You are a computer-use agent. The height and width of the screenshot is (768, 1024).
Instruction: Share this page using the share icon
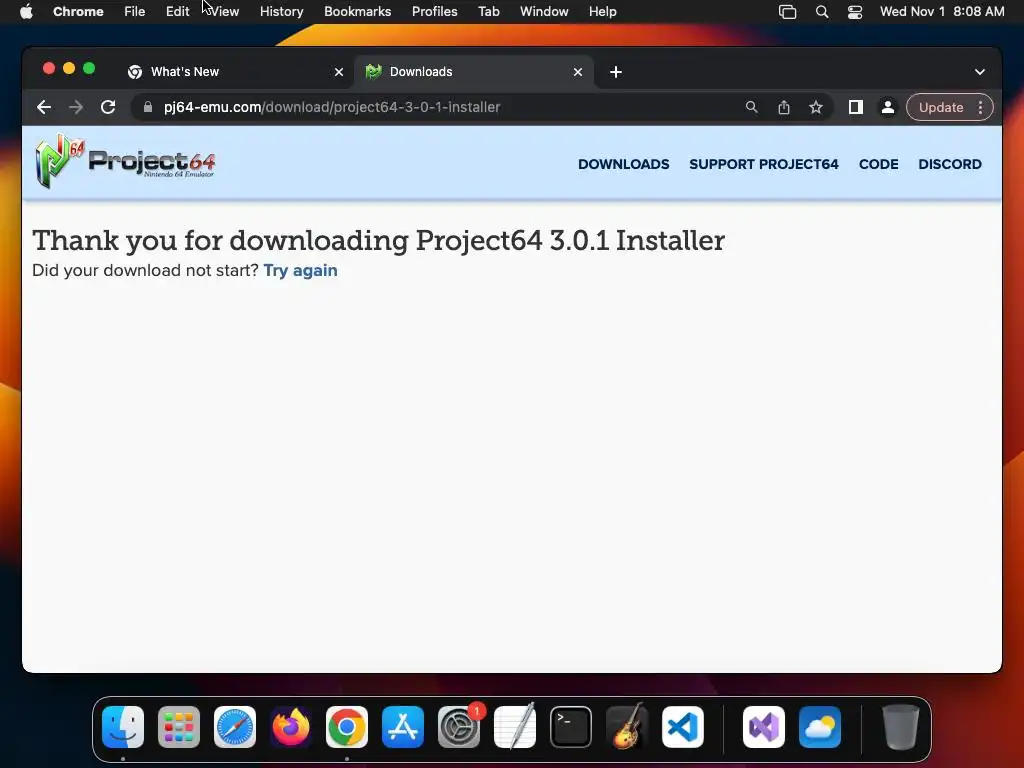point(784,107)
